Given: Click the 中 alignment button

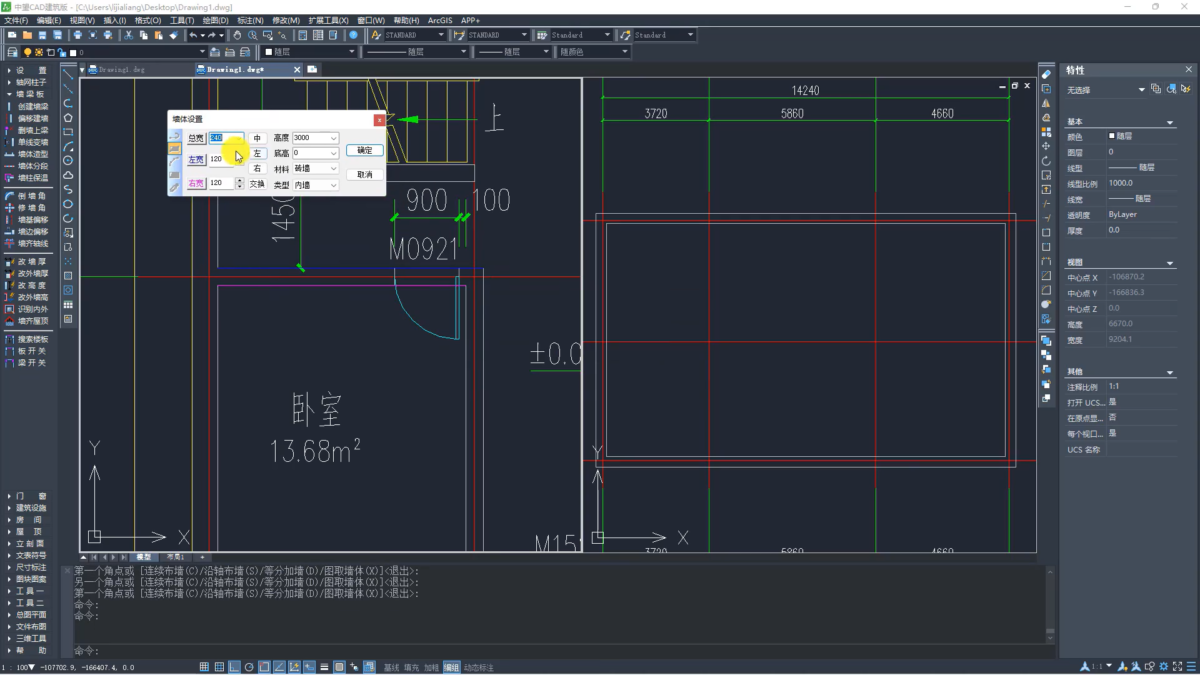Looking at the screenshot, I should (257, 138).
